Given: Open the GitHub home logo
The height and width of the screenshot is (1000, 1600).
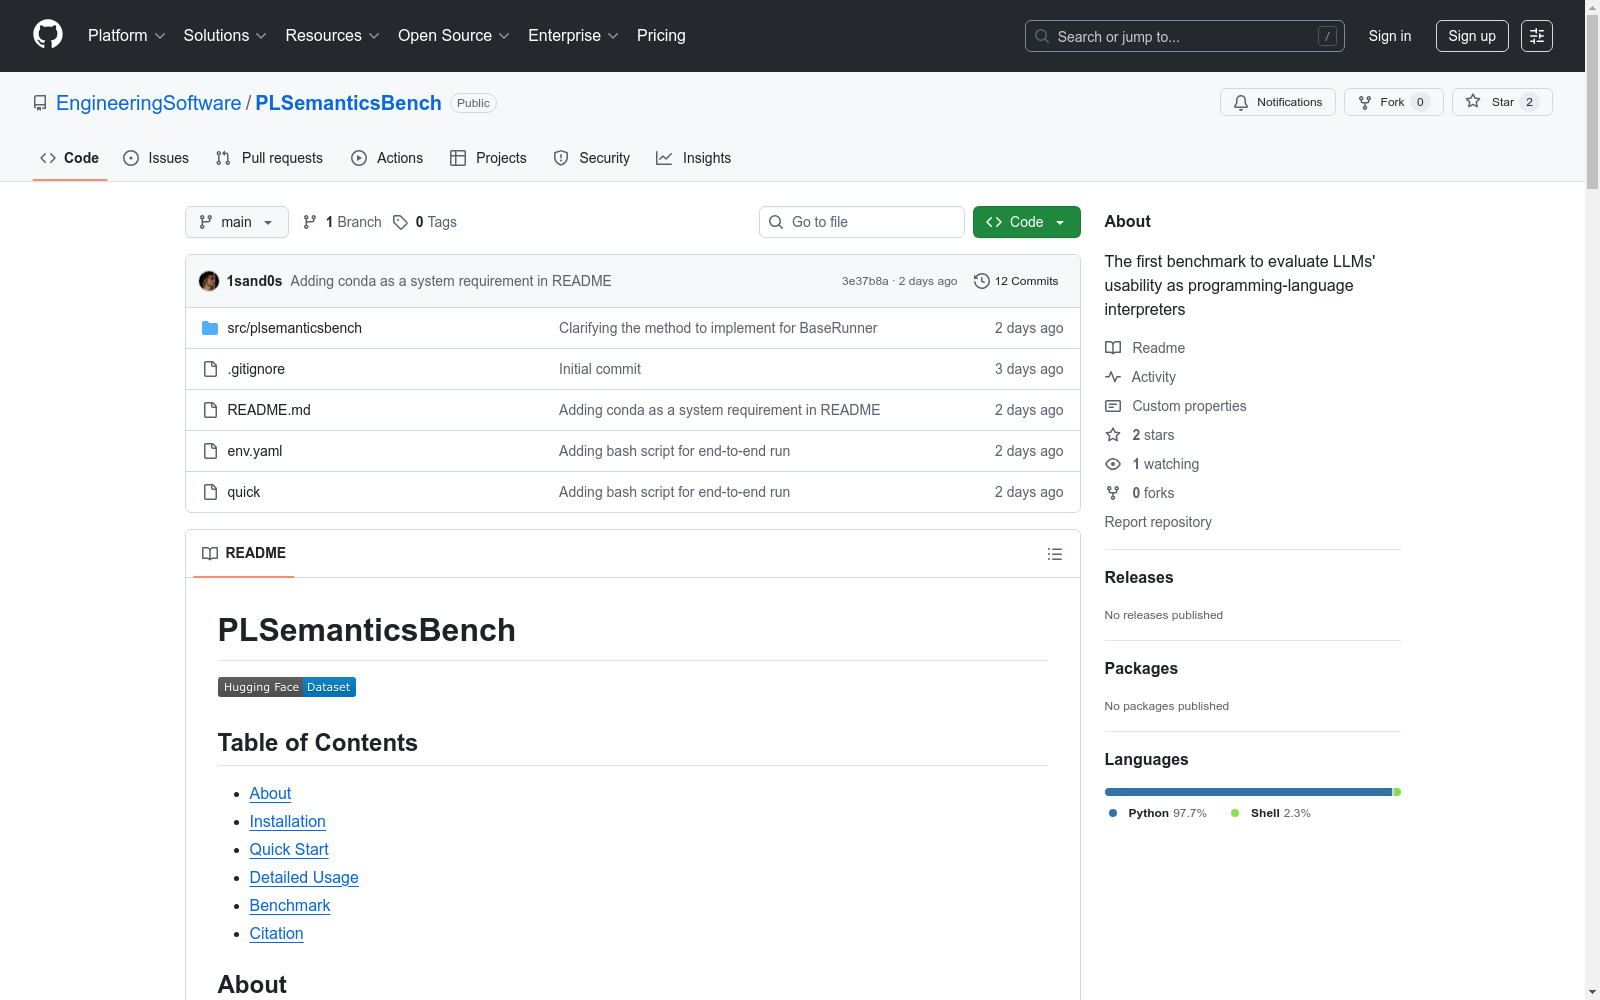Looking at the screenshot, I should point(48,35).
